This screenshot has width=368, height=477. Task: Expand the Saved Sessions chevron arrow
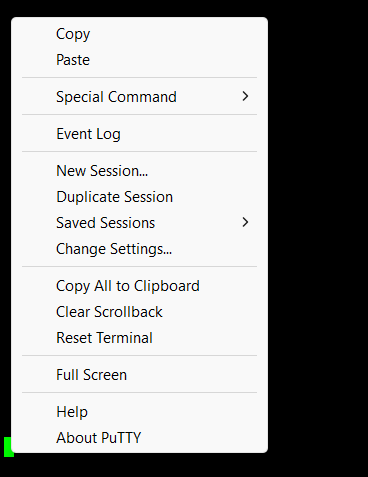click(245, 222)
